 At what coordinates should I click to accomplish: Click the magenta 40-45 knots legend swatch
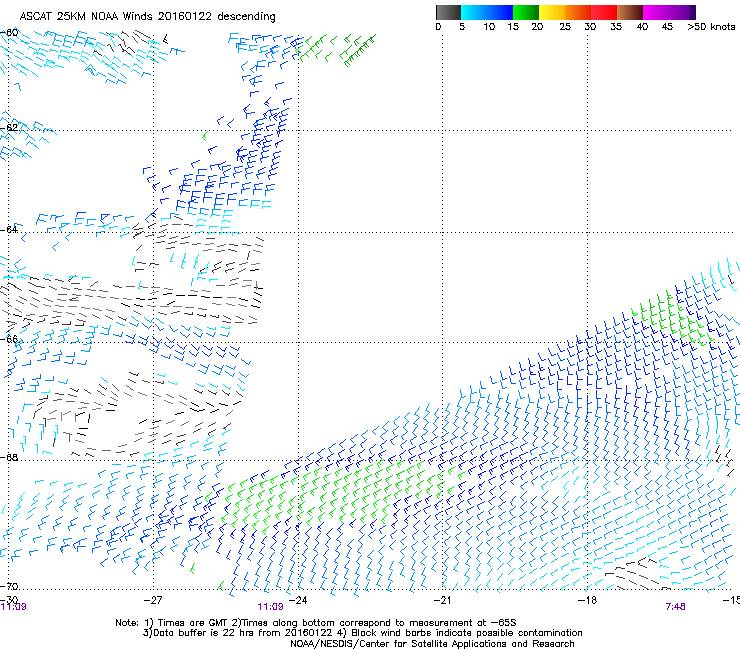tap(656, 12)
